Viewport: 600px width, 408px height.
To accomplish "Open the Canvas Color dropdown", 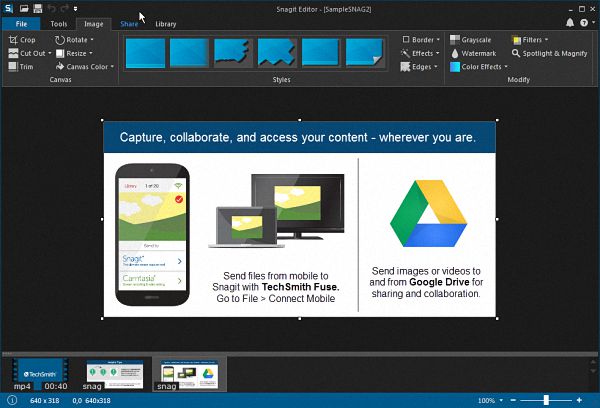I will pos(85,67).
